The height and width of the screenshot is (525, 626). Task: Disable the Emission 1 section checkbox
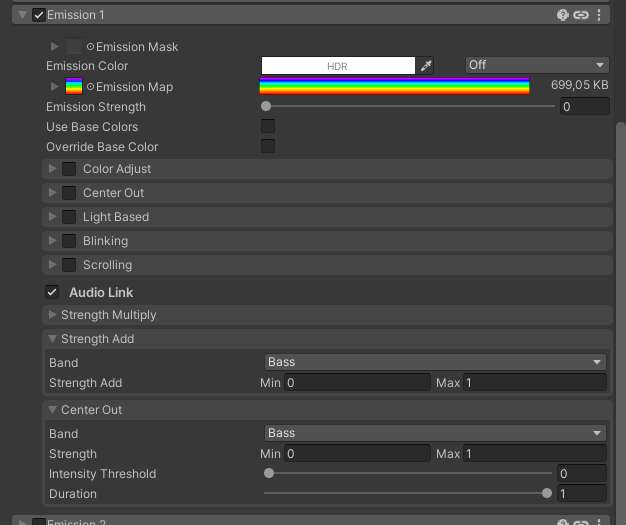click(38, 15)
